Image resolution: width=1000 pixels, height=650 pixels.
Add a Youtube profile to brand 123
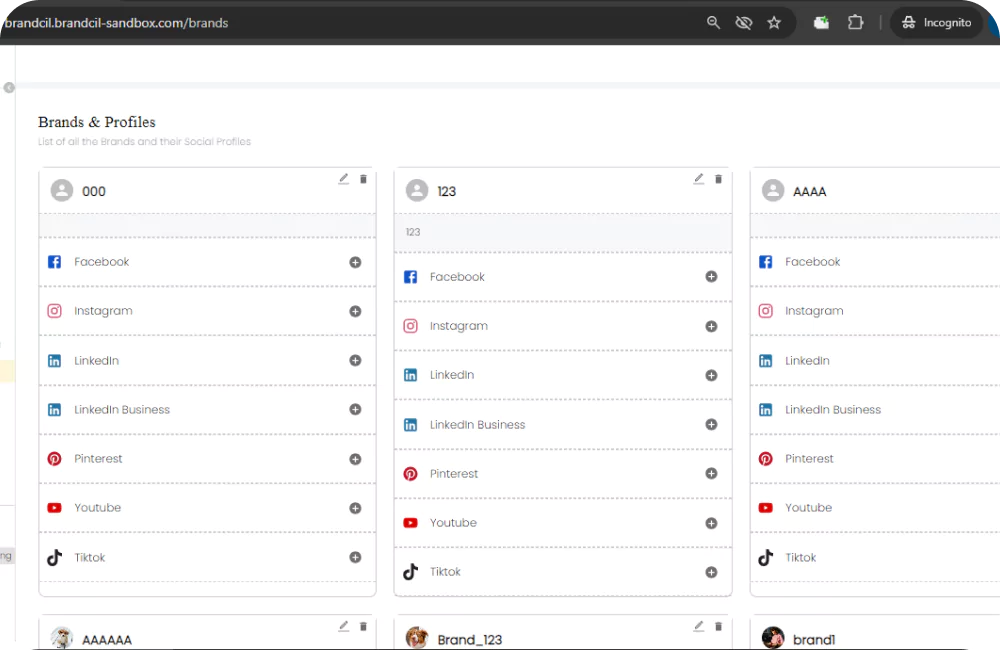pyautogui.click(x=711, y=523)
